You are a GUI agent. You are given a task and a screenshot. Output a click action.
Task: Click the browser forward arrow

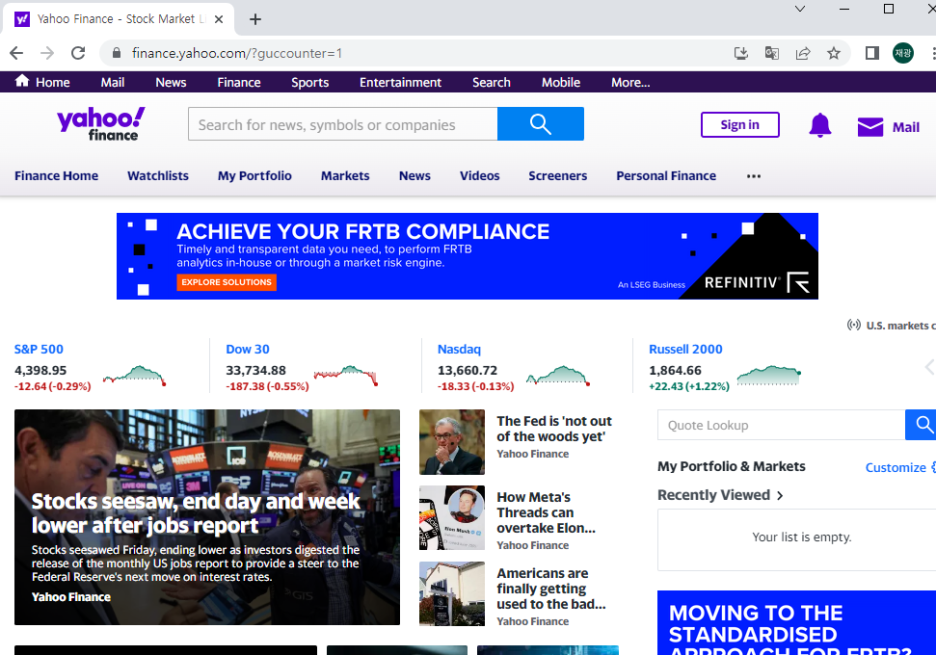click(47, 53)
